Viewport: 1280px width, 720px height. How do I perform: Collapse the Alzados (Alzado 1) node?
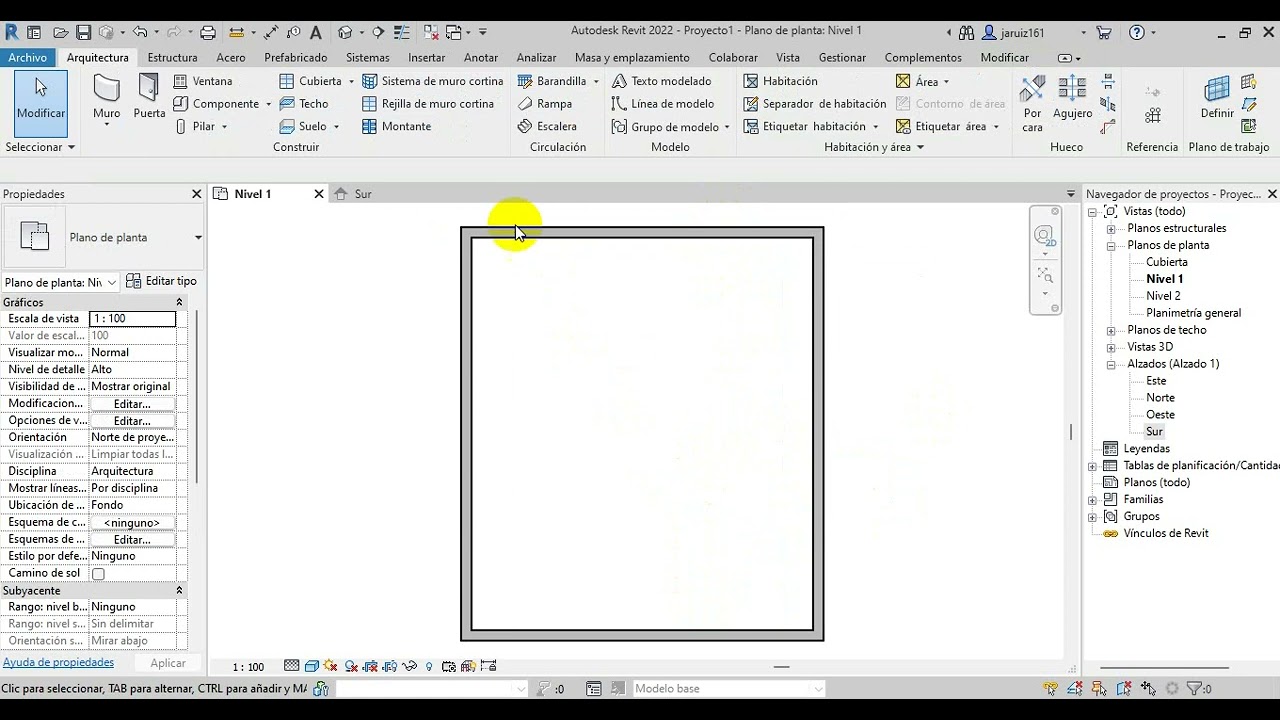[x=1111, y=365]
